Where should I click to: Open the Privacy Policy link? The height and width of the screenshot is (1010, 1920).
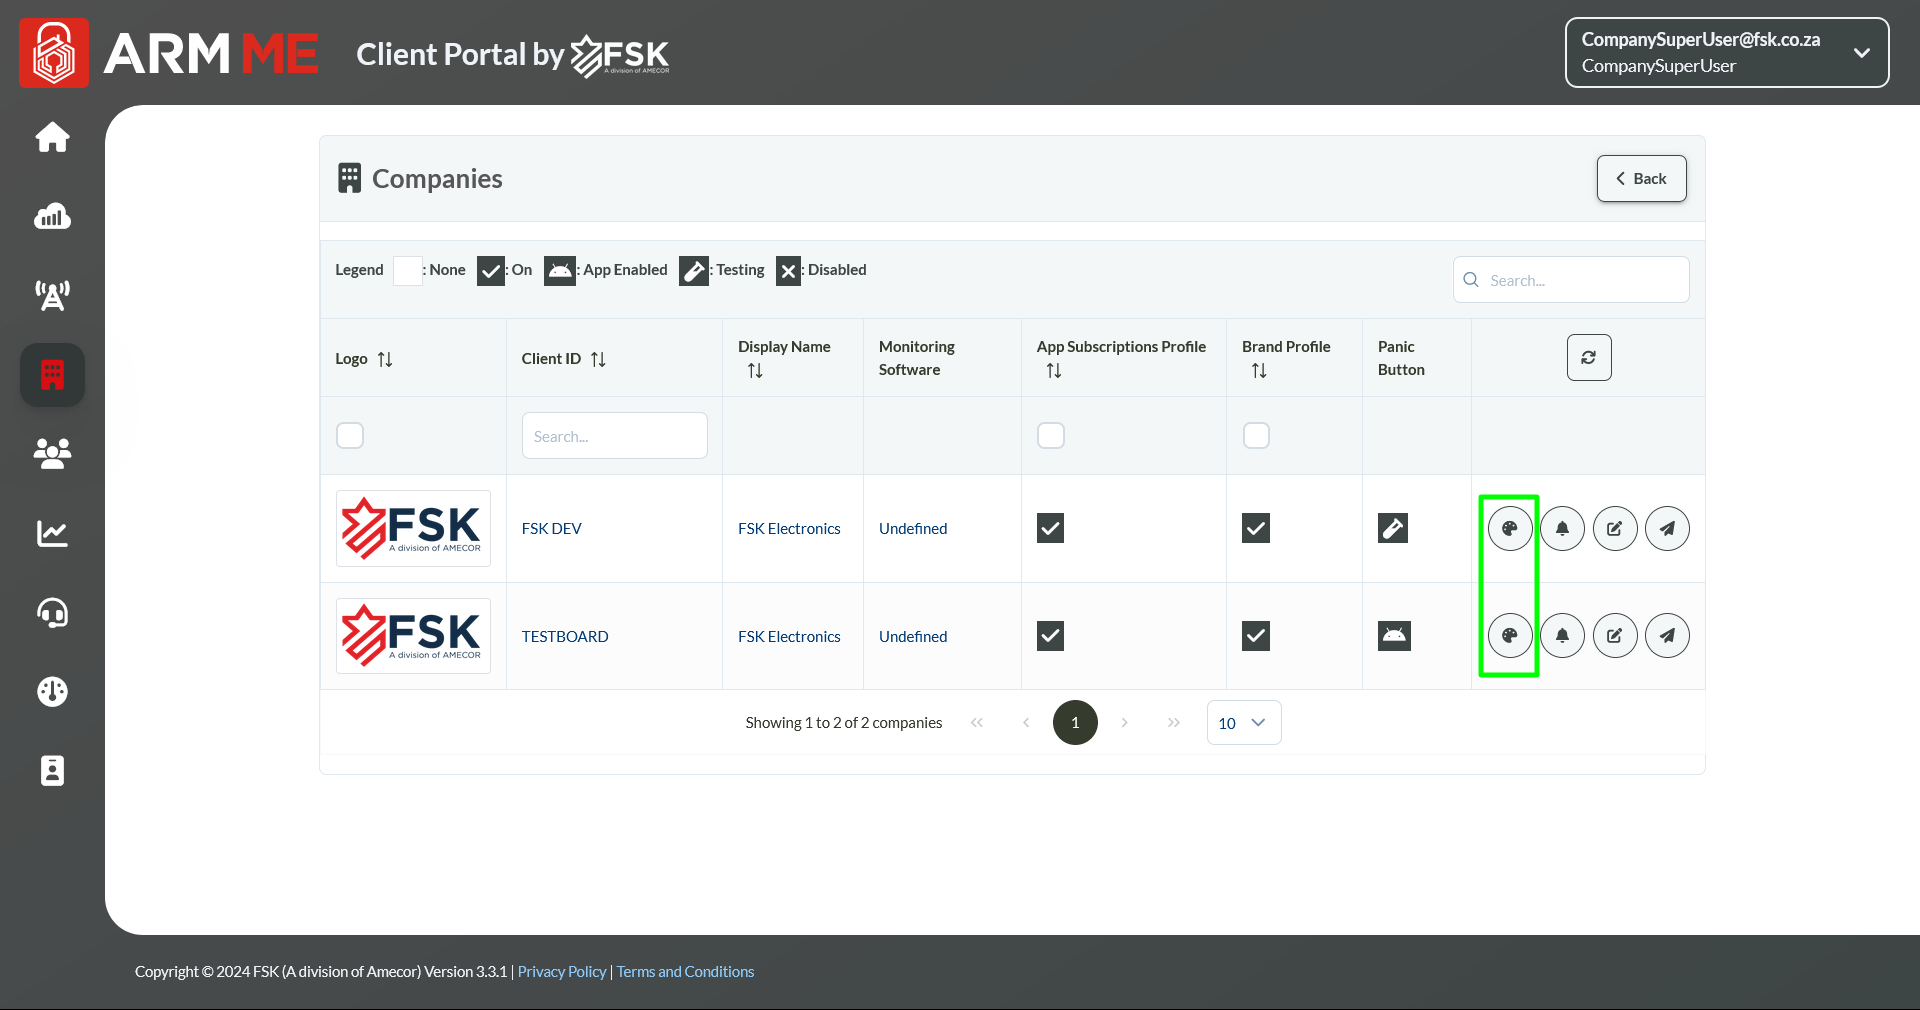(x=562, y=972)
